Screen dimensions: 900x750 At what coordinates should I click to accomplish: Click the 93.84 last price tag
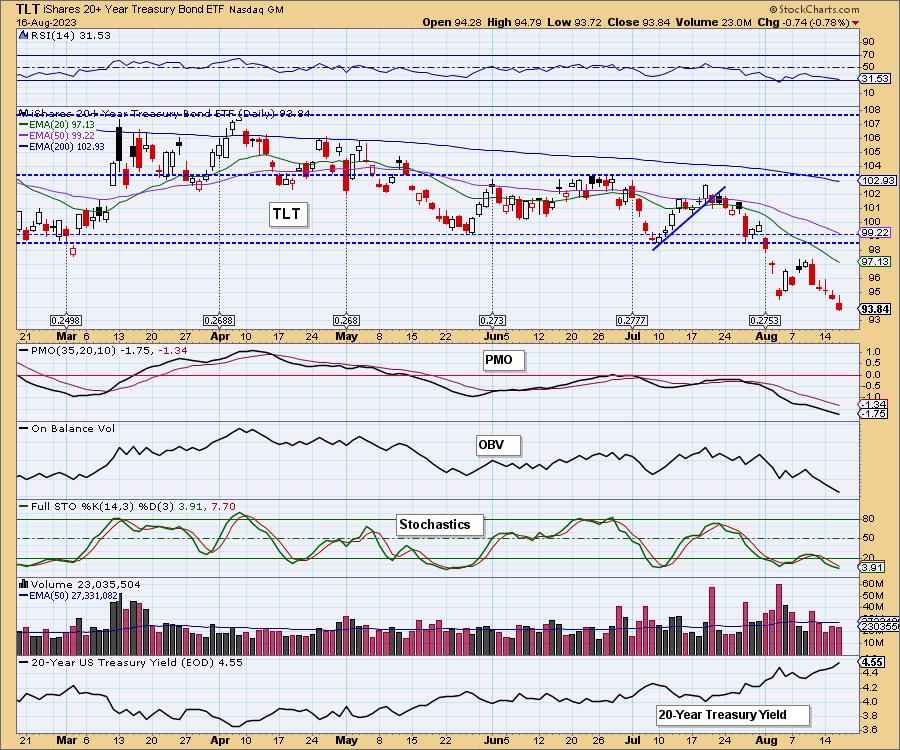(x=875, y=309)
